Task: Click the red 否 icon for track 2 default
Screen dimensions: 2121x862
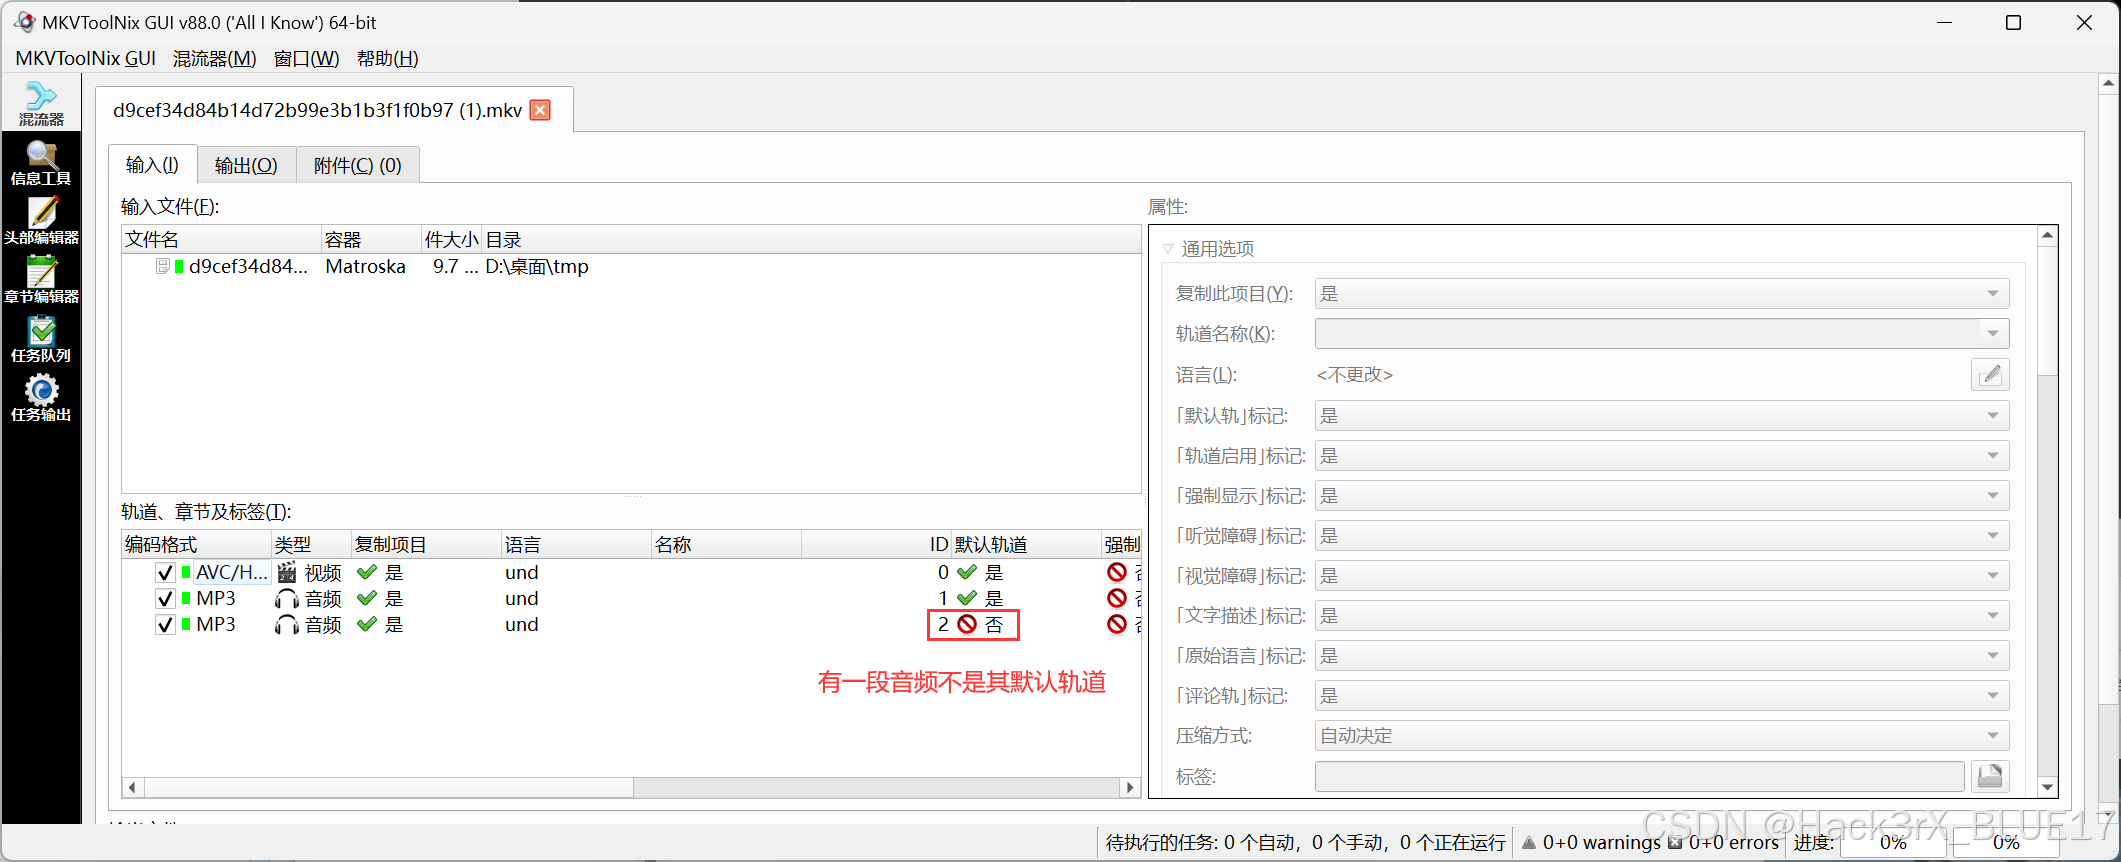Action: point(967,624)
